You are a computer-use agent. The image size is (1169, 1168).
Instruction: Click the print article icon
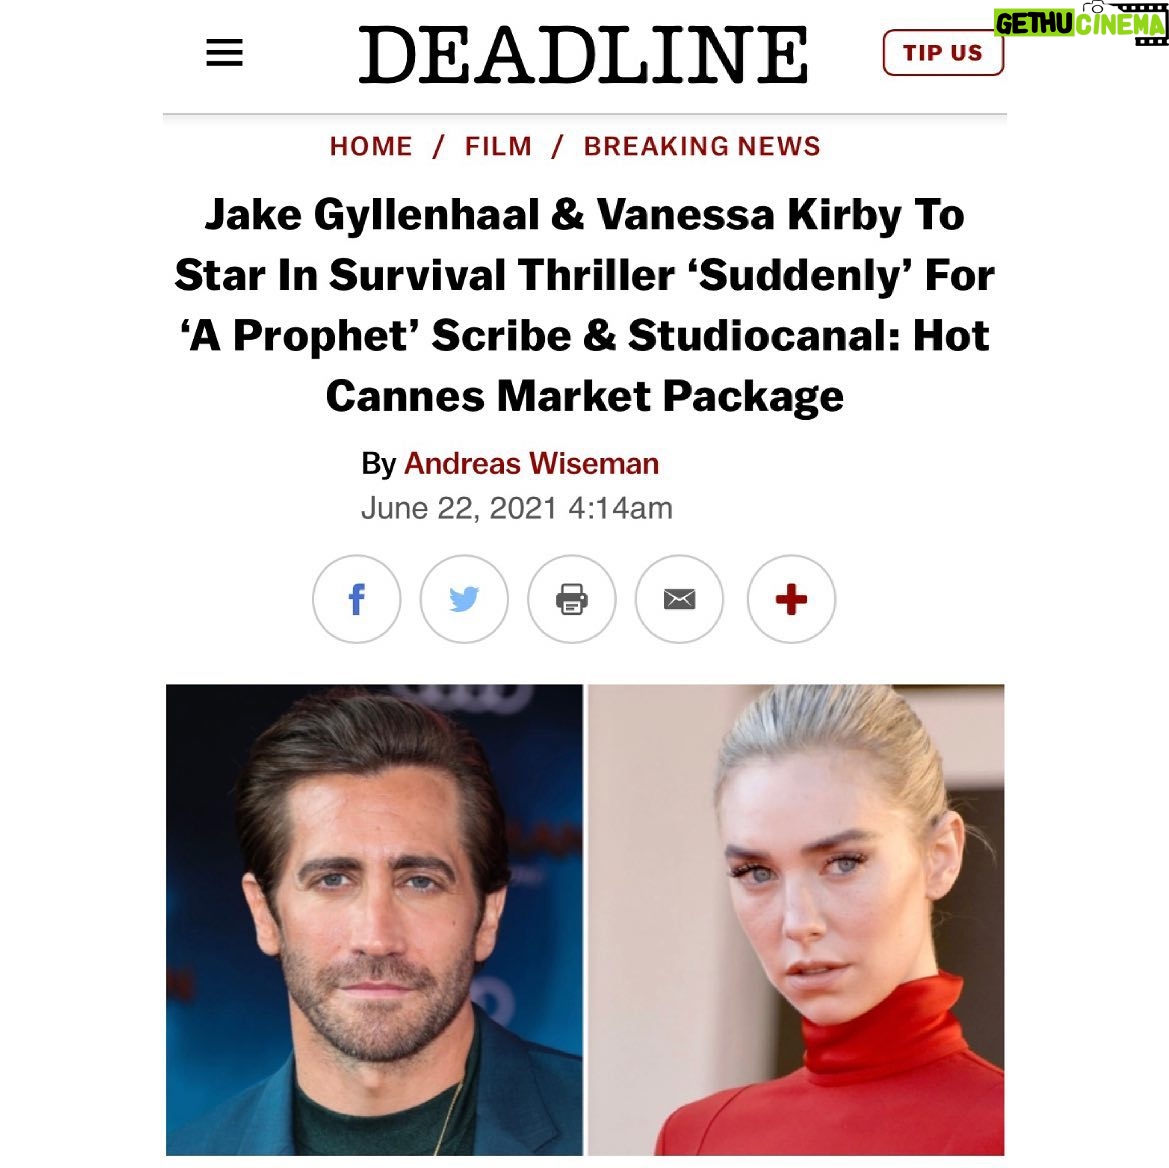[572, 599]
